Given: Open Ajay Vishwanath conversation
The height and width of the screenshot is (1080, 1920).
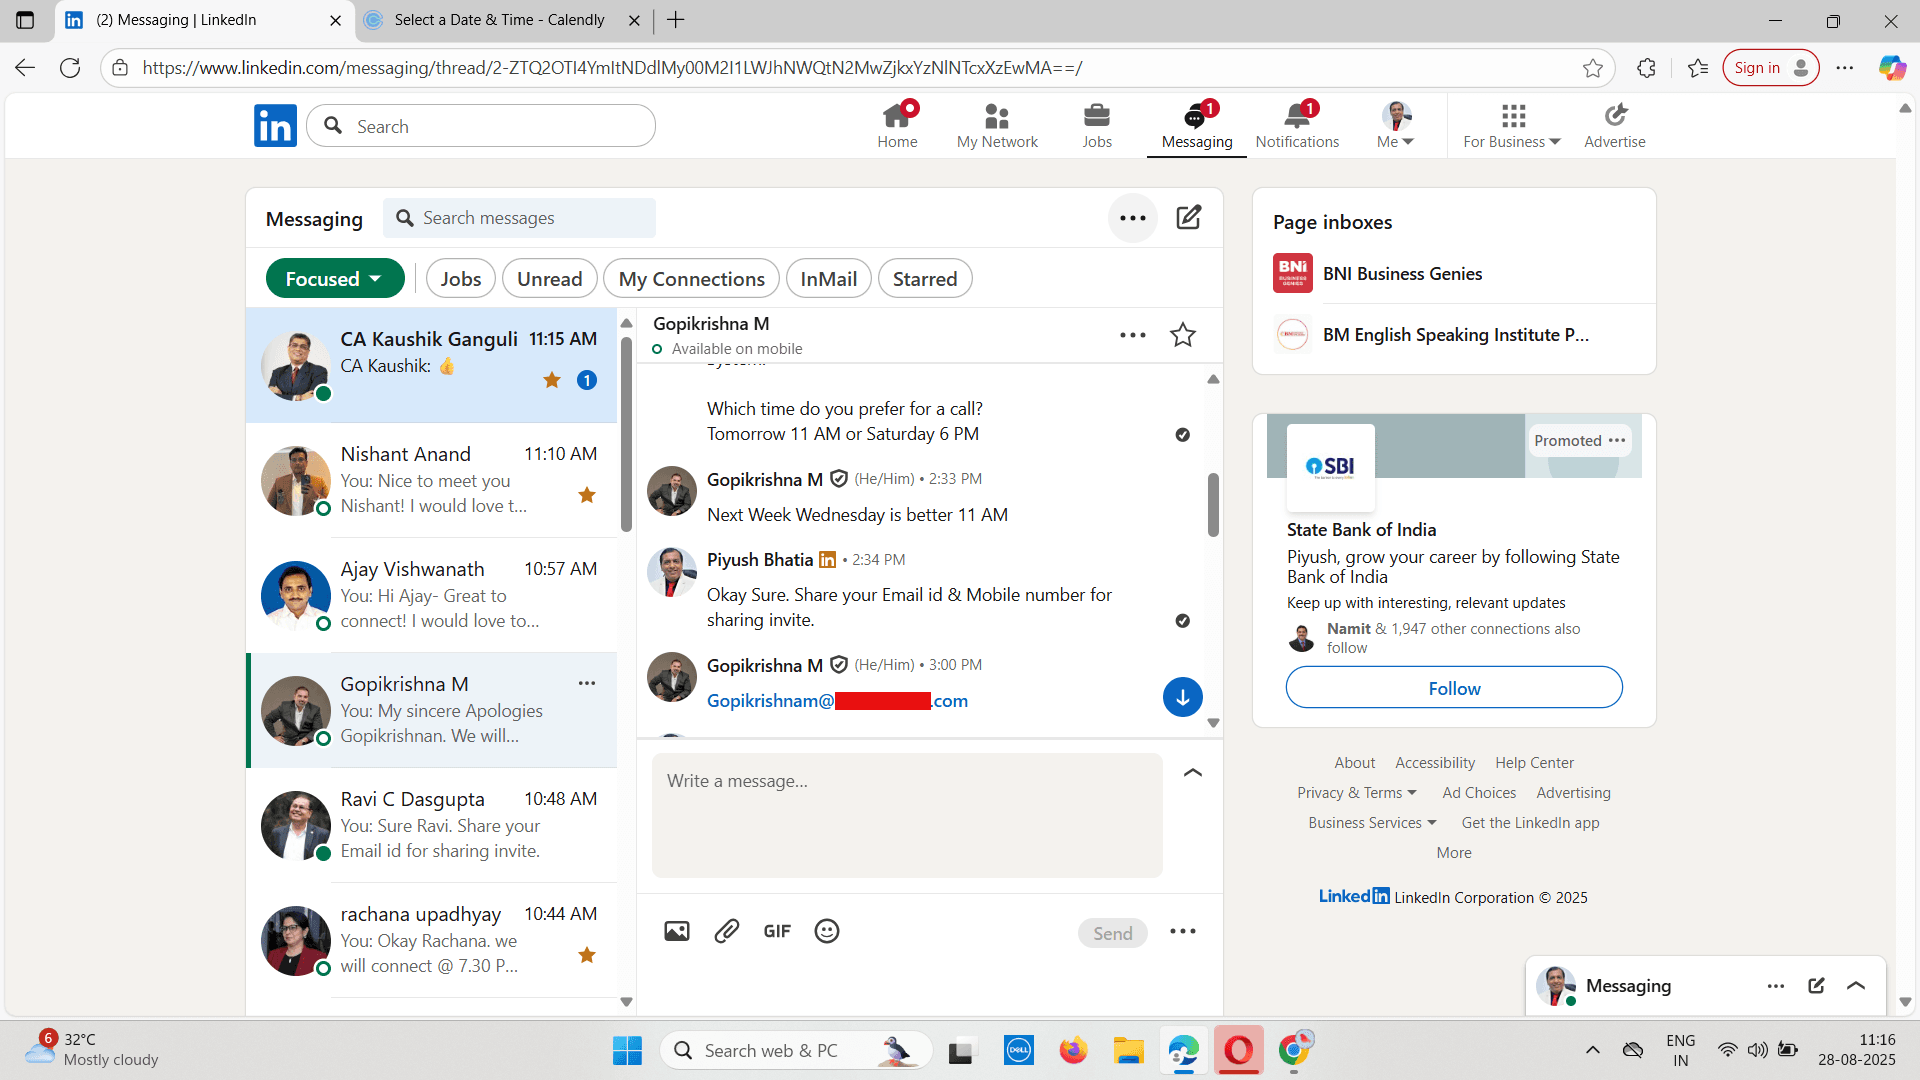Looking at the screenshot, I should (432, 595).
